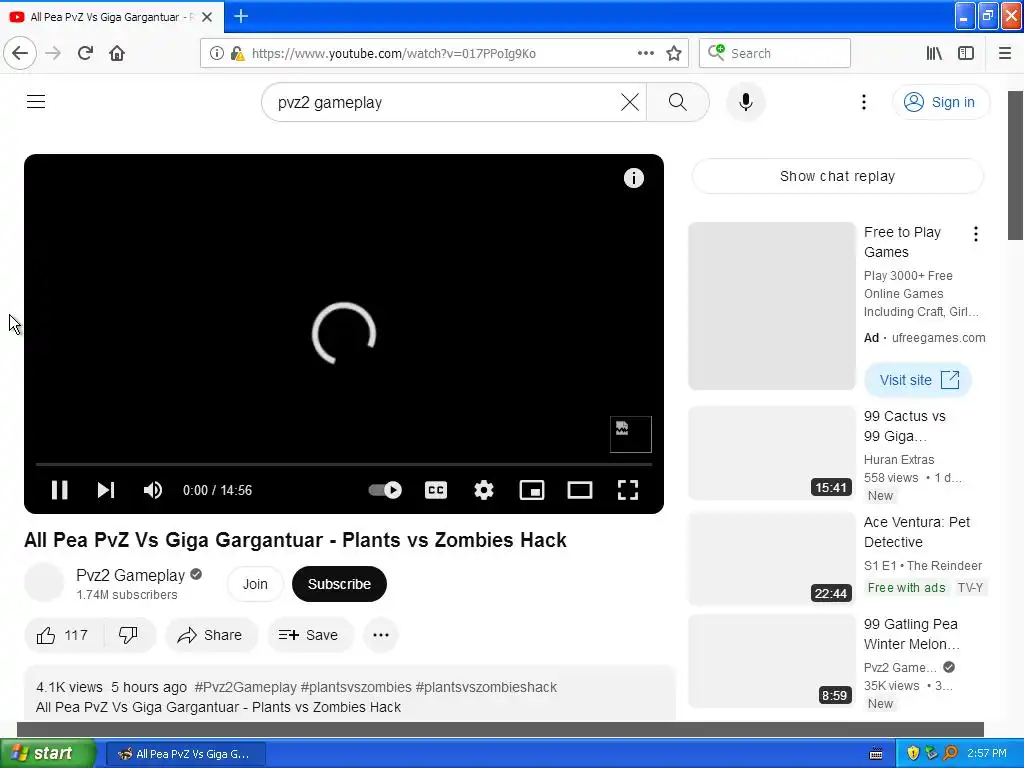Screen dimensions: 1024x768
Task: Click the keyboard icon in taskbar
Action: (876, 754)
